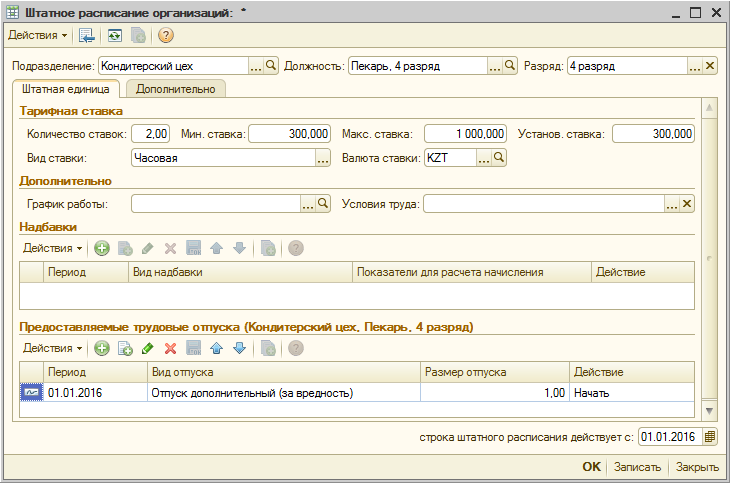Open search magnifier for Подразделение field
The image size is (730, 483).
271,66
